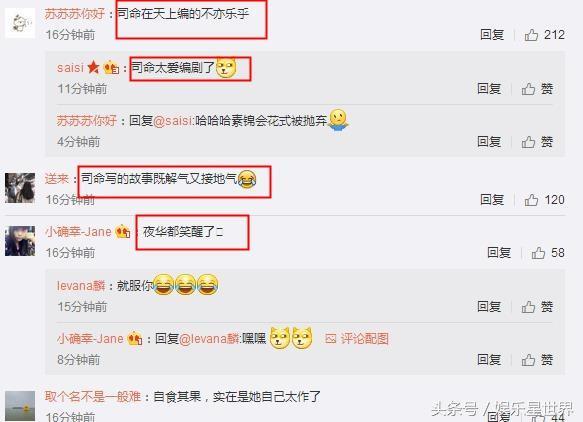
Task: Open @saisi mention link
Action: point(173,121)
